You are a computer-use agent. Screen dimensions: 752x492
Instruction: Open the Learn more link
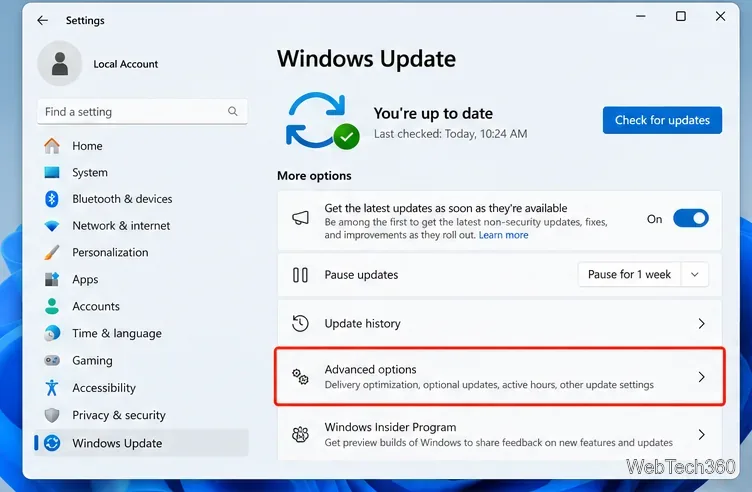click(x=503, y=235)
